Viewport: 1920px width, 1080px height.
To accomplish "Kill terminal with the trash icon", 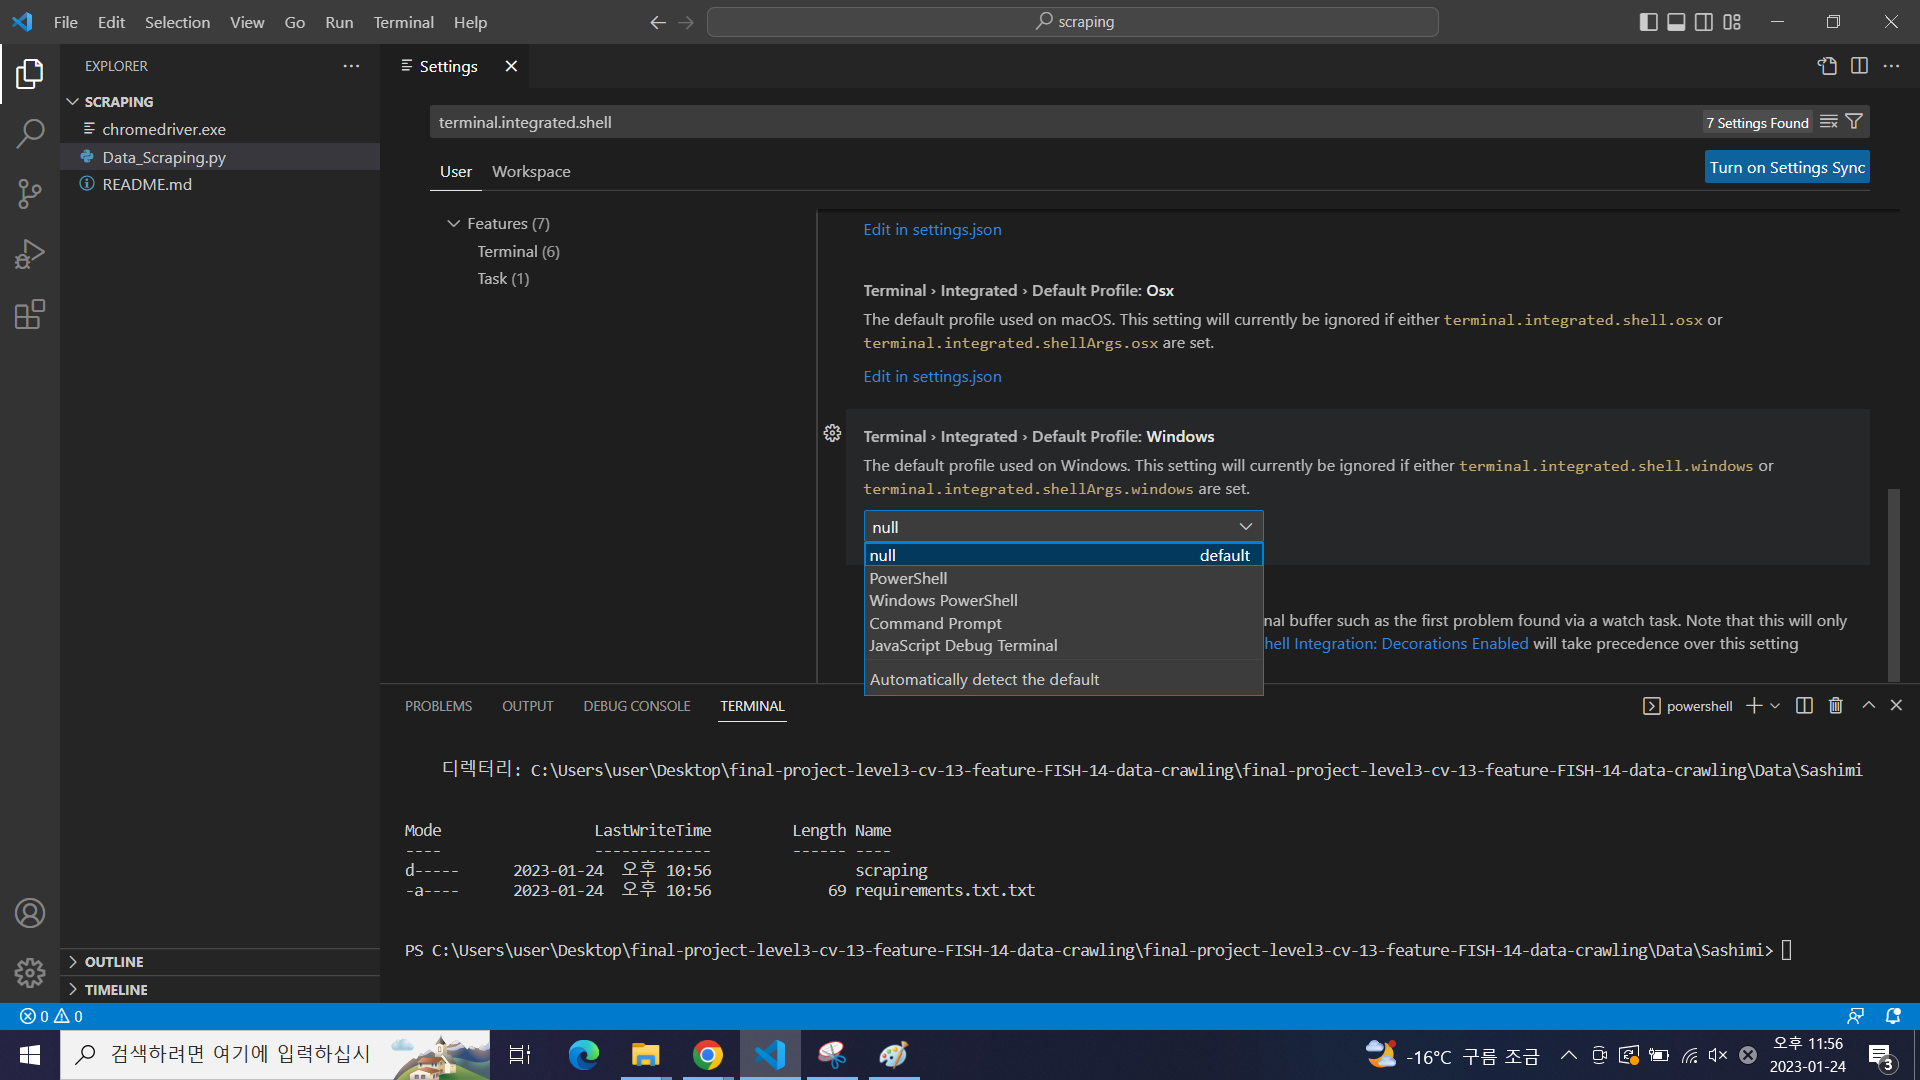I will (x=1835, y=706).
